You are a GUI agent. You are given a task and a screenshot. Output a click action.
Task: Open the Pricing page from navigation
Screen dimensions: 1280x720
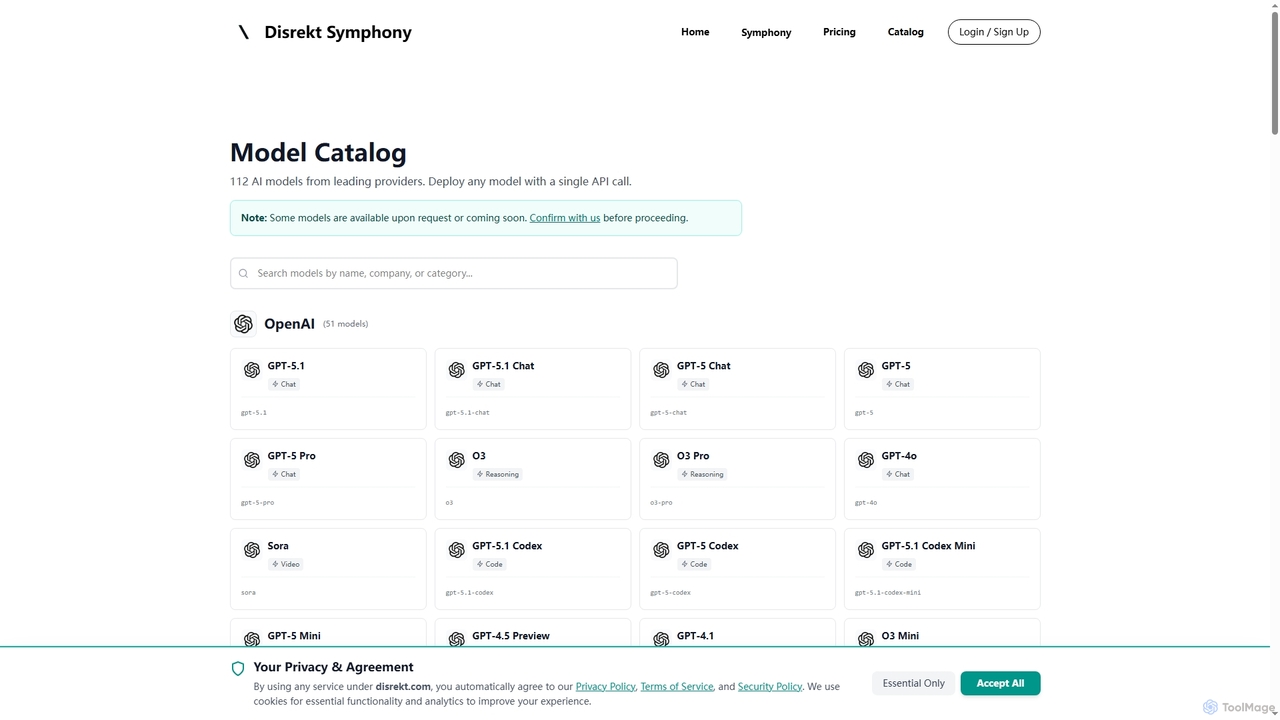pos(839,32)
